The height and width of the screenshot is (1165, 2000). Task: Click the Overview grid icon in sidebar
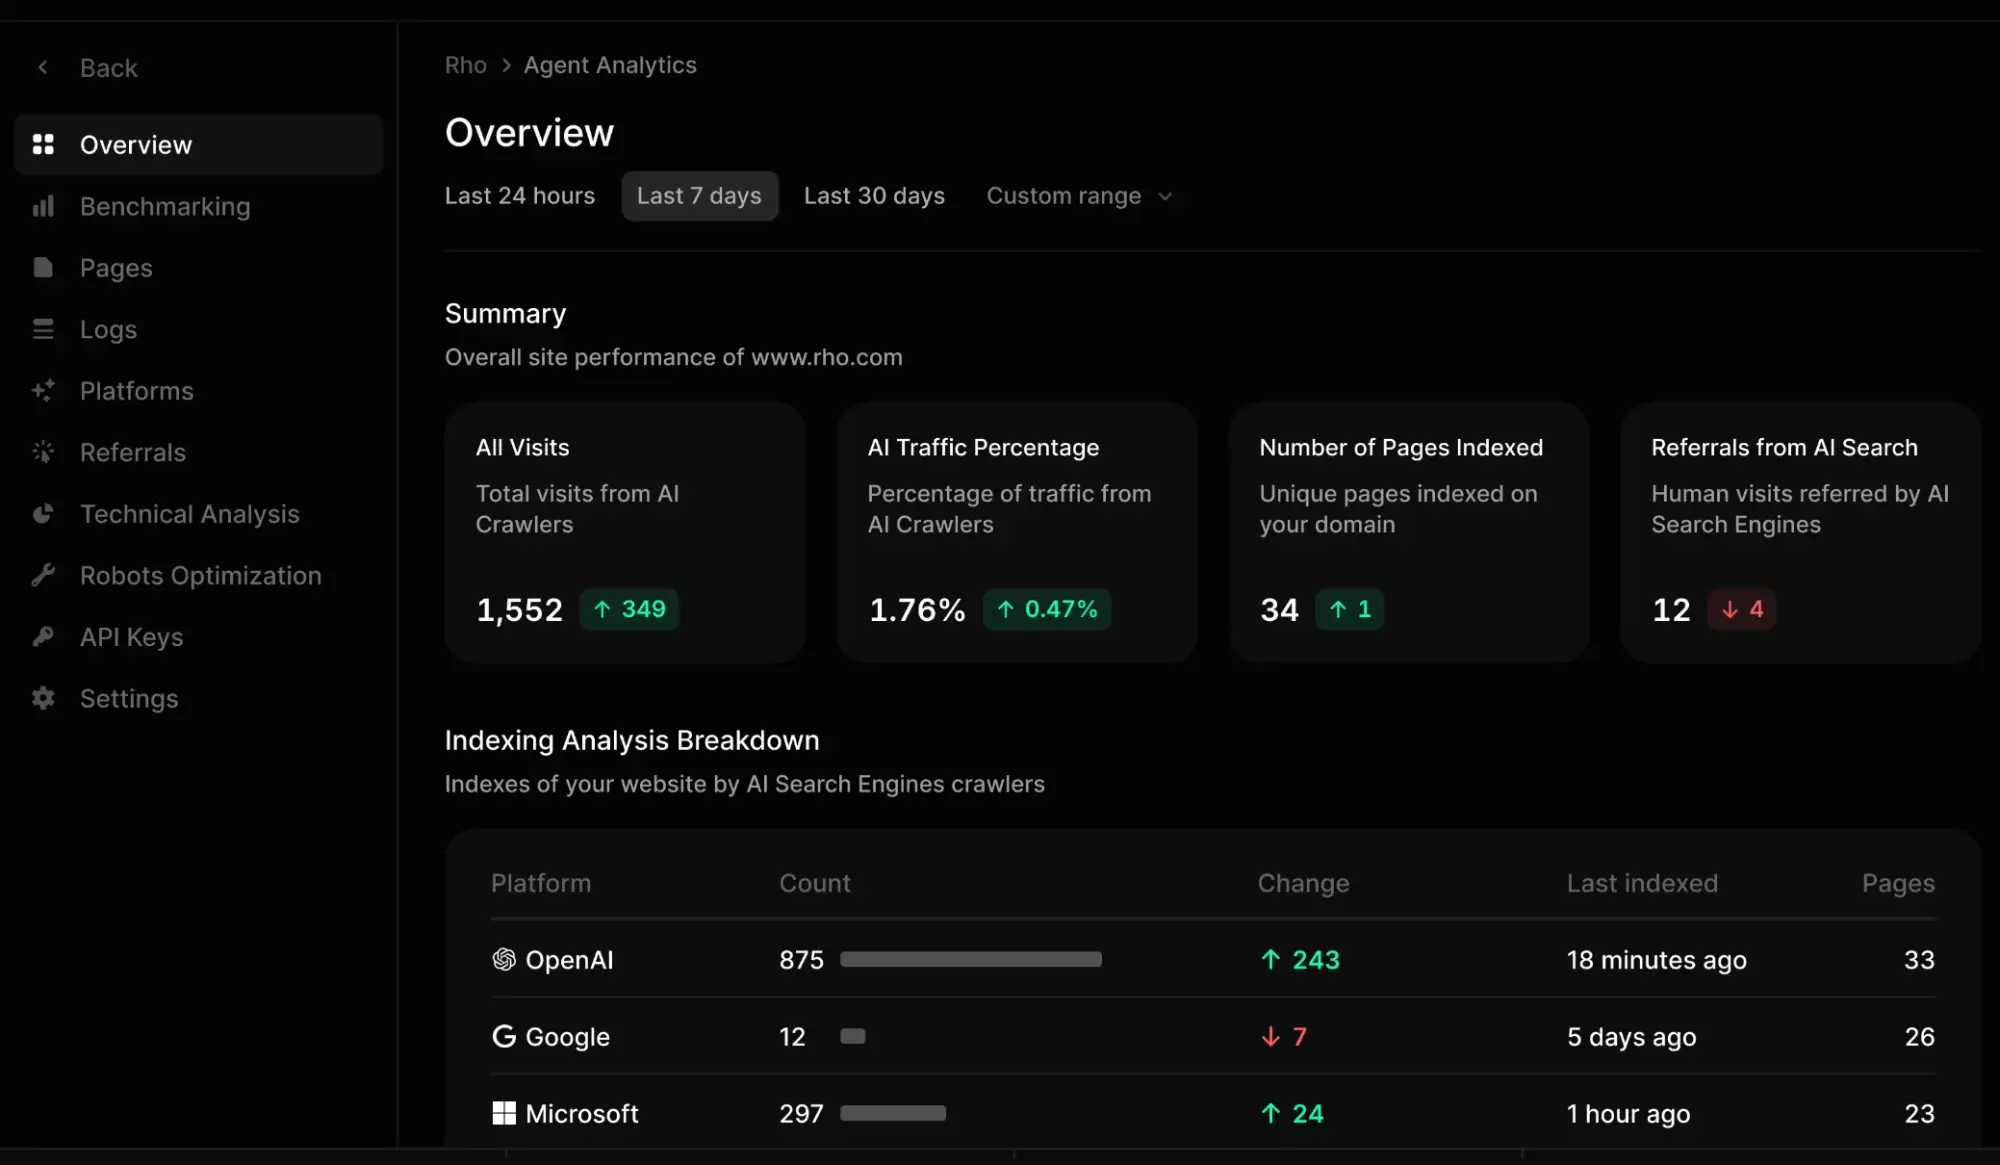point(43,144)
